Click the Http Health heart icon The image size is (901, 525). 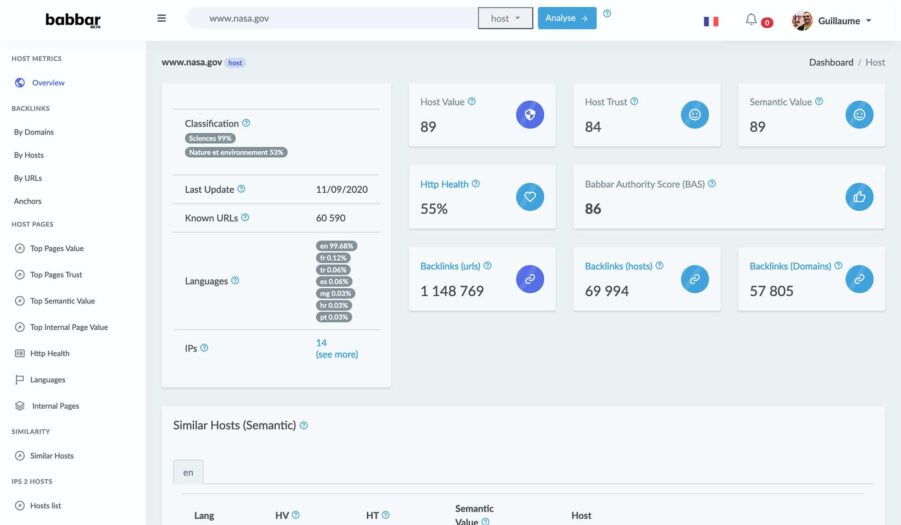tap(530, 197)
